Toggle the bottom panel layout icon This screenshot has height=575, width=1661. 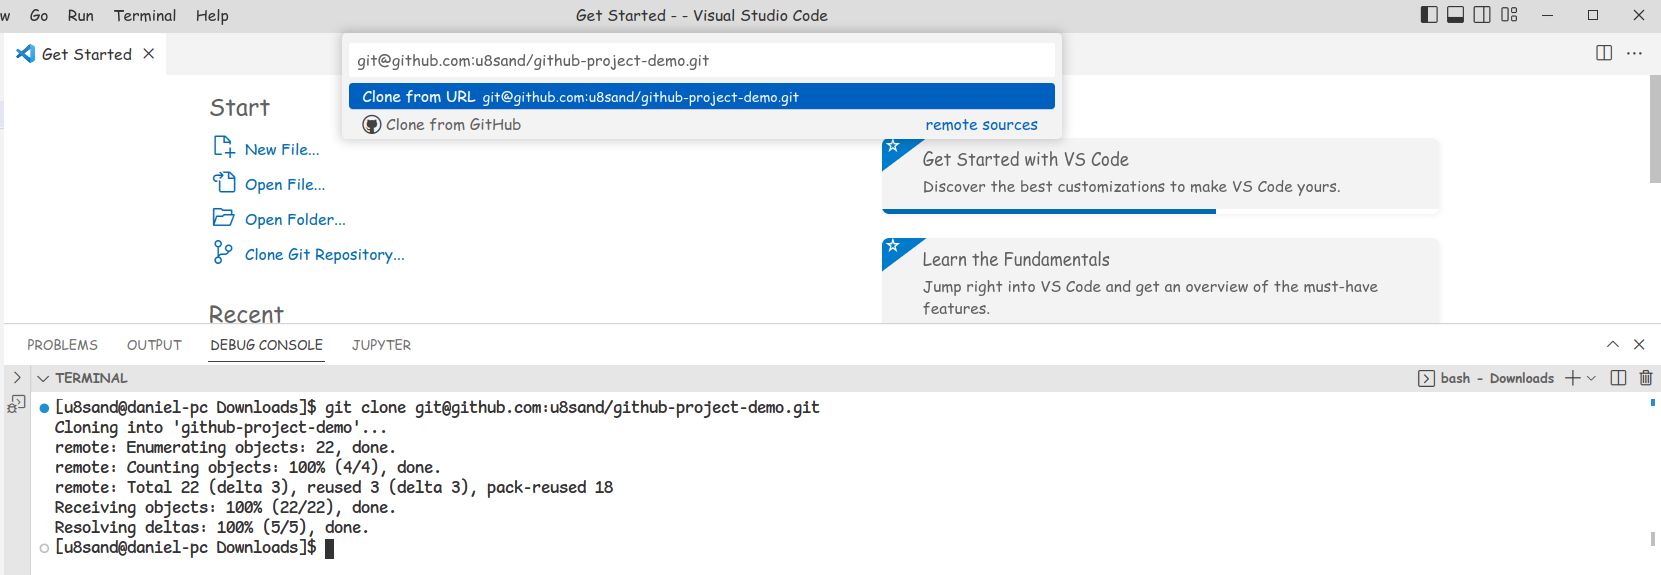(1456, 15)
